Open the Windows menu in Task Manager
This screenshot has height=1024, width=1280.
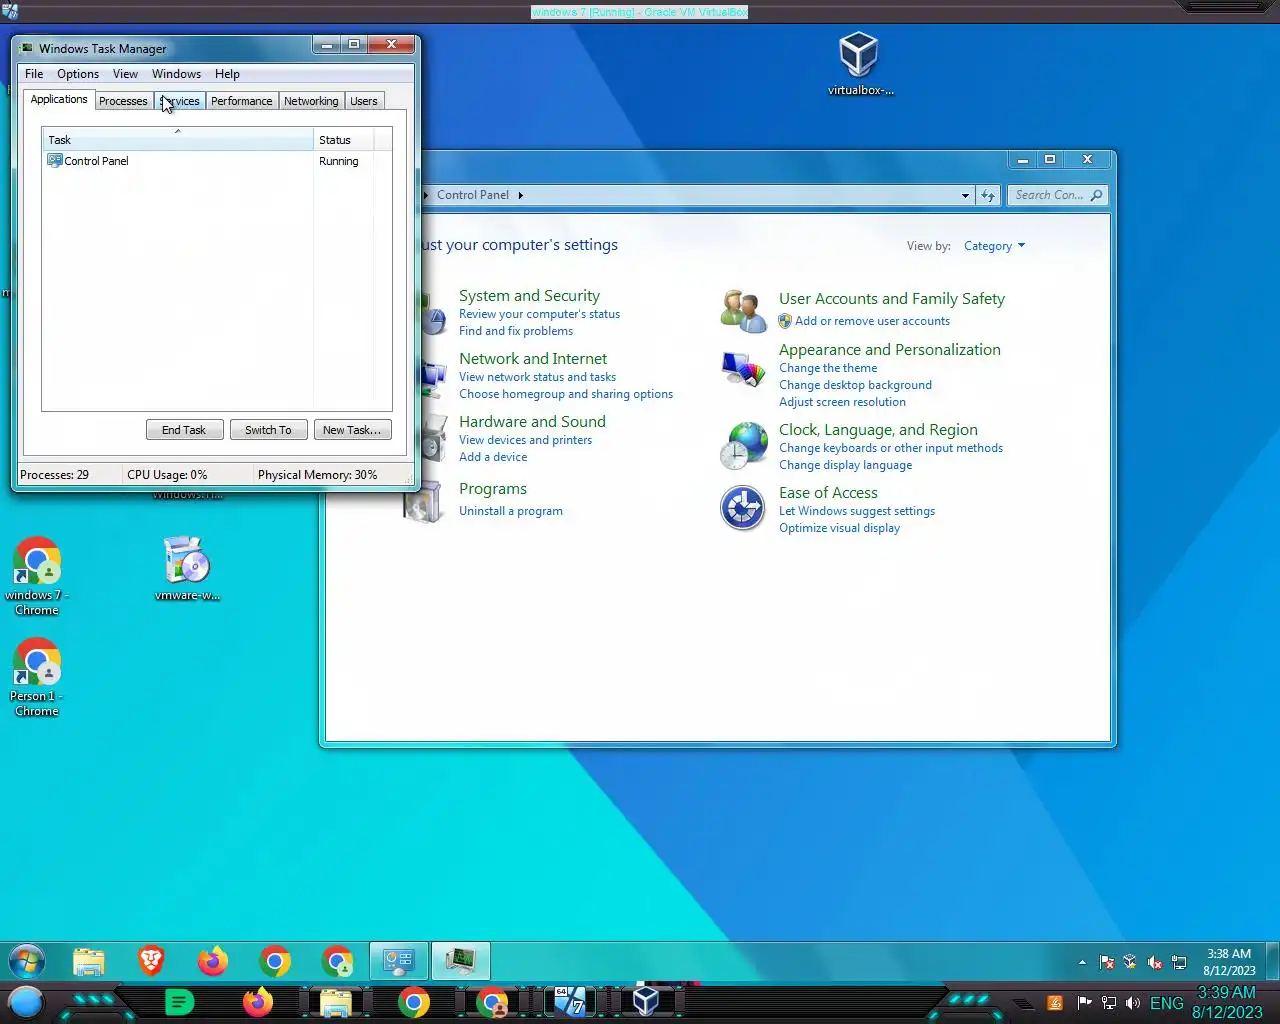pos(176,74)
